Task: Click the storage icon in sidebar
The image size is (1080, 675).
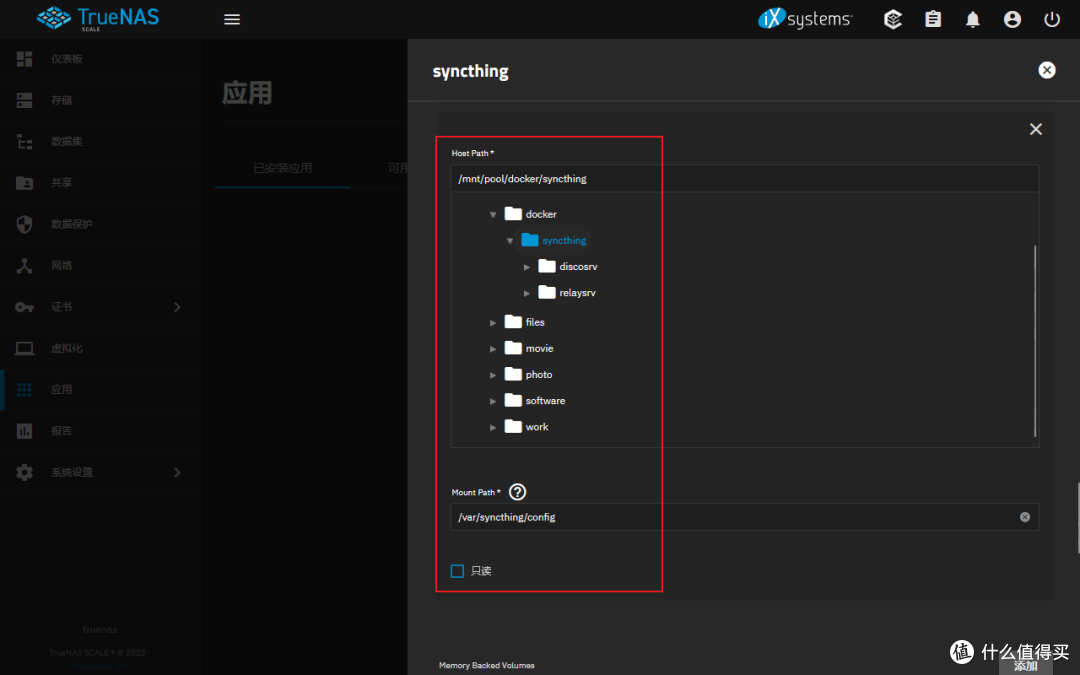Action: coord(24,100)
